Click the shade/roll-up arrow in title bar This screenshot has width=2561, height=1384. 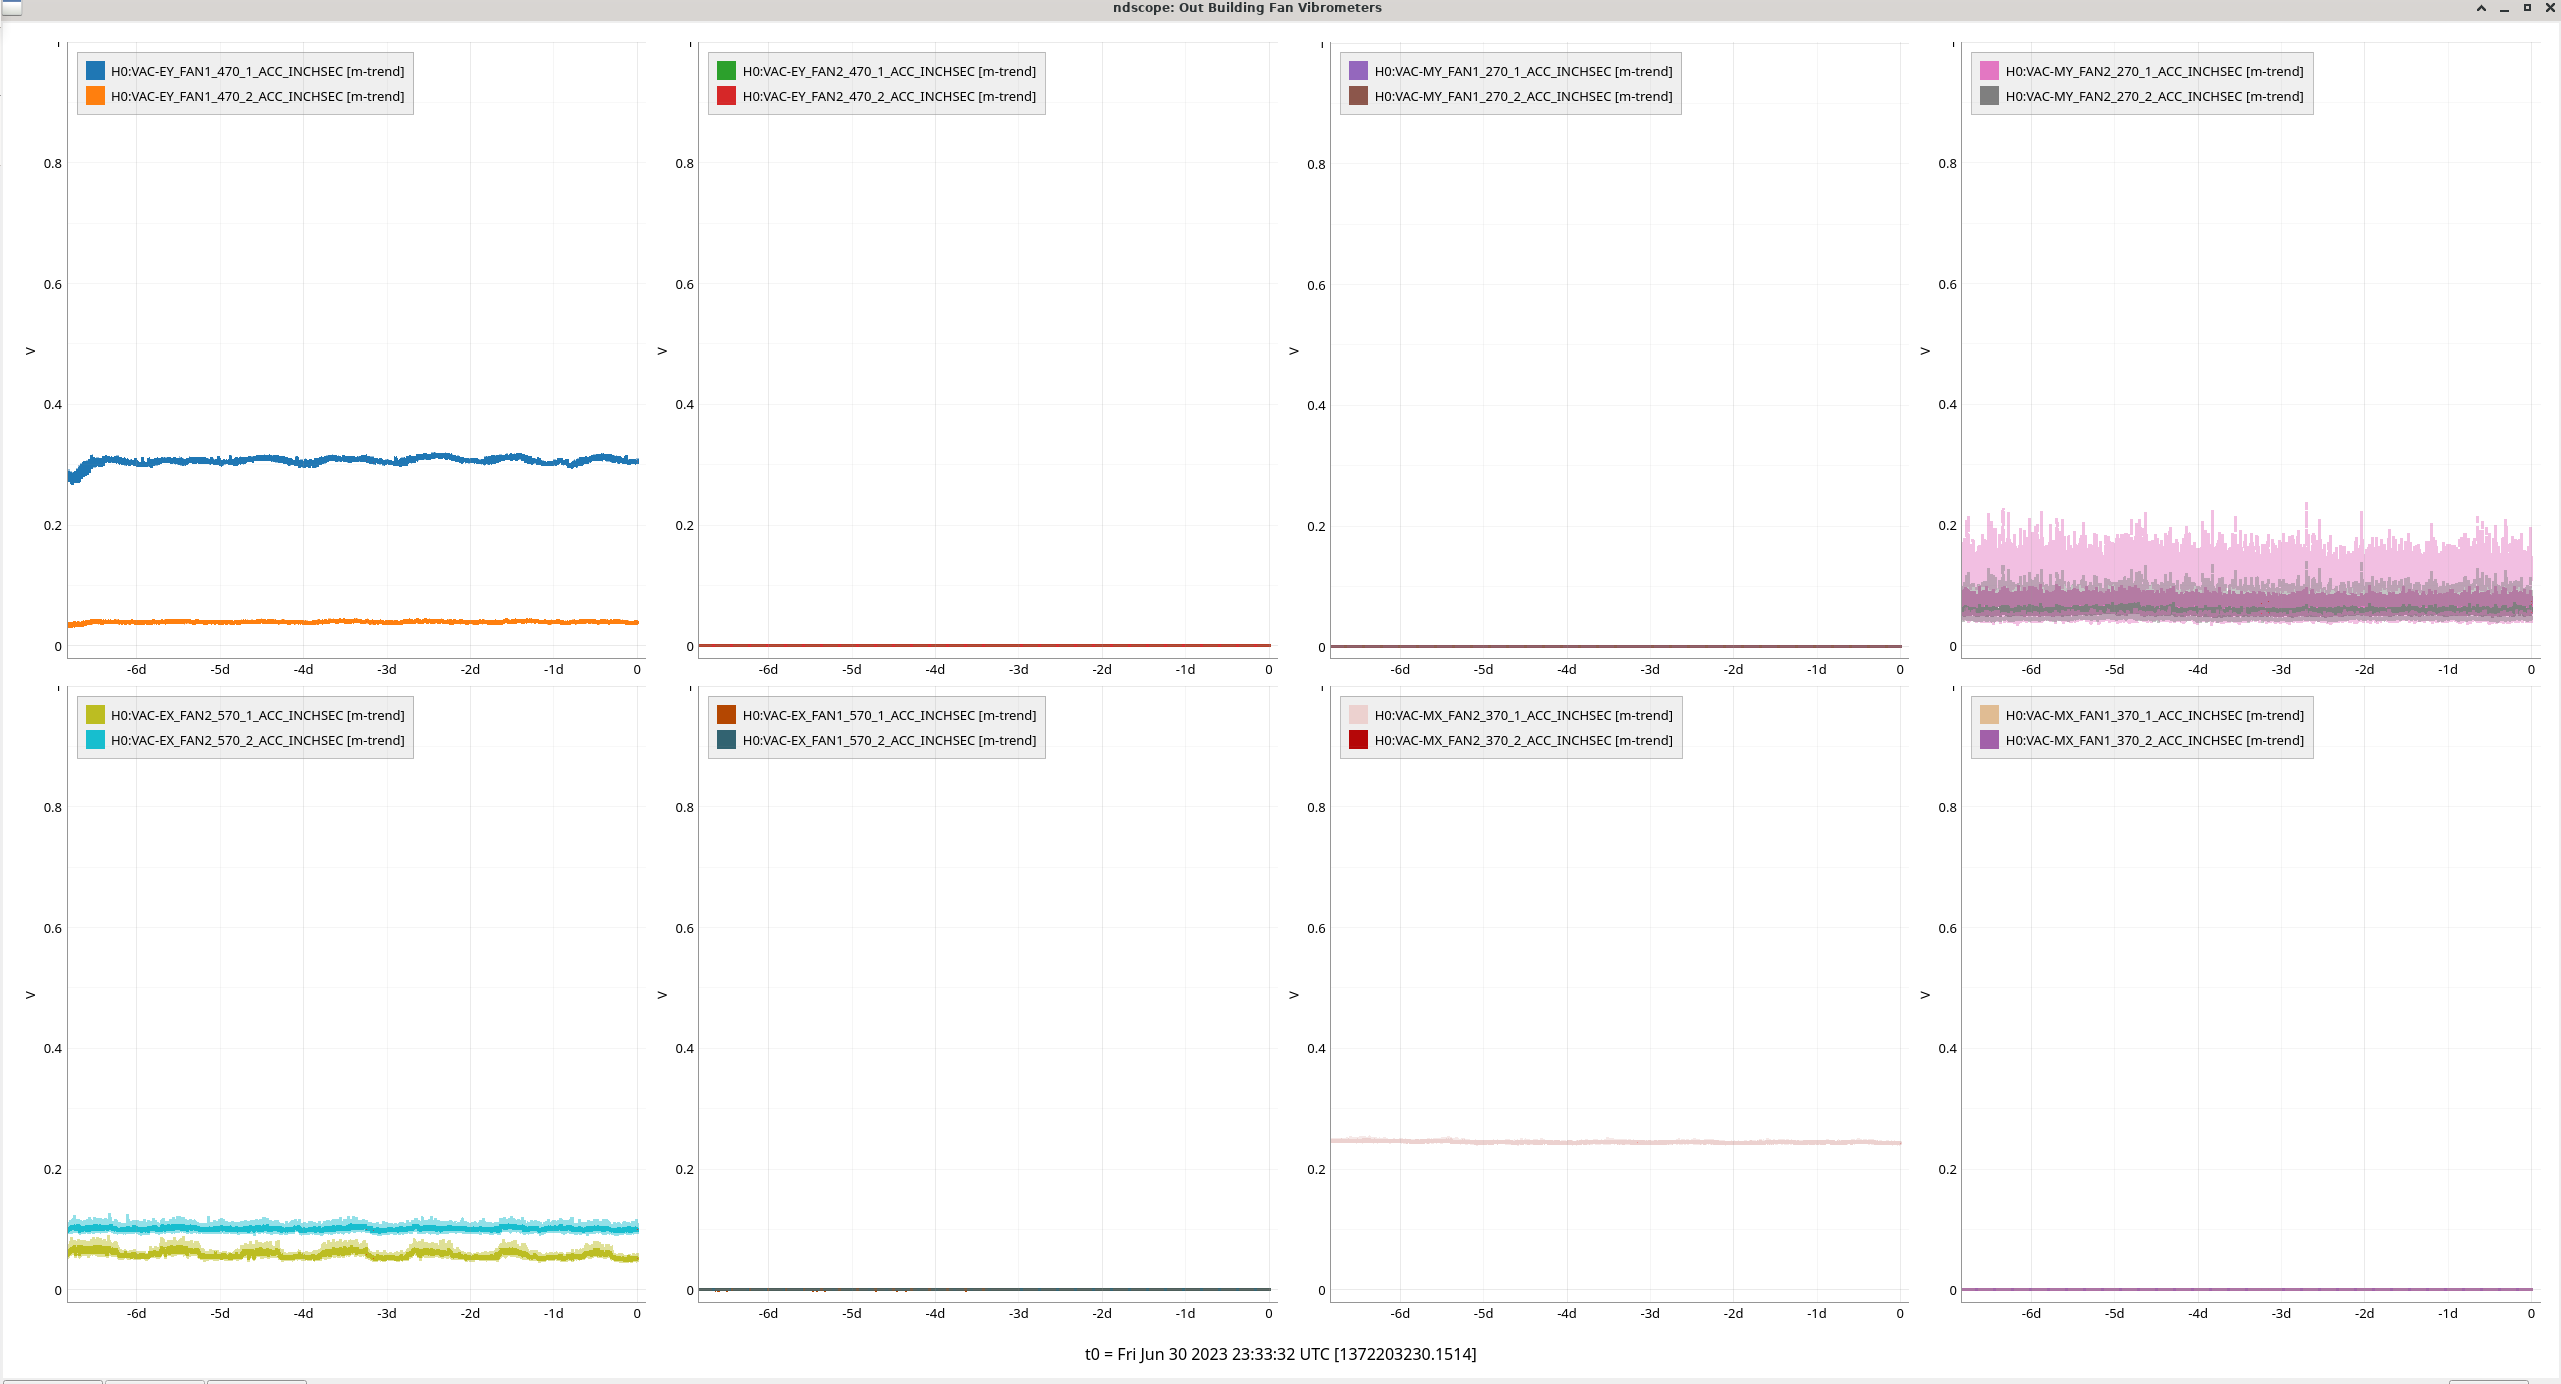coord(2481,8)
